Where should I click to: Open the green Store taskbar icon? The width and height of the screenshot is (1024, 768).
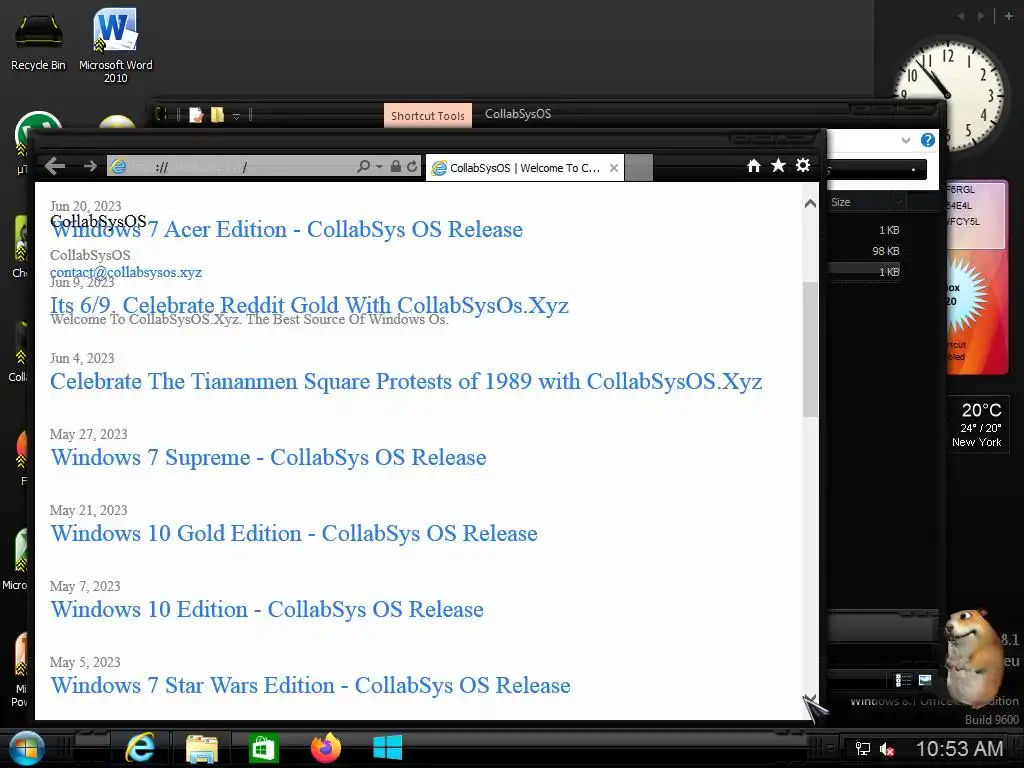pos(264,748)
